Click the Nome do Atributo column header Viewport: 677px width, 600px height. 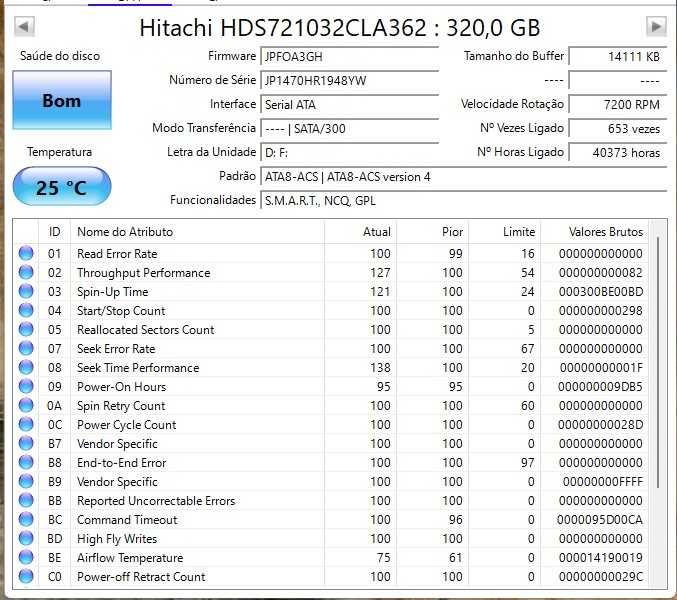point(197,232)
